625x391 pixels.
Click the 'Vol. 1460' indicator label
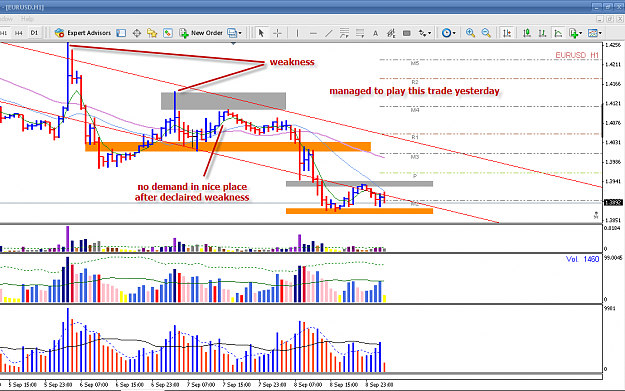[582, 259]
